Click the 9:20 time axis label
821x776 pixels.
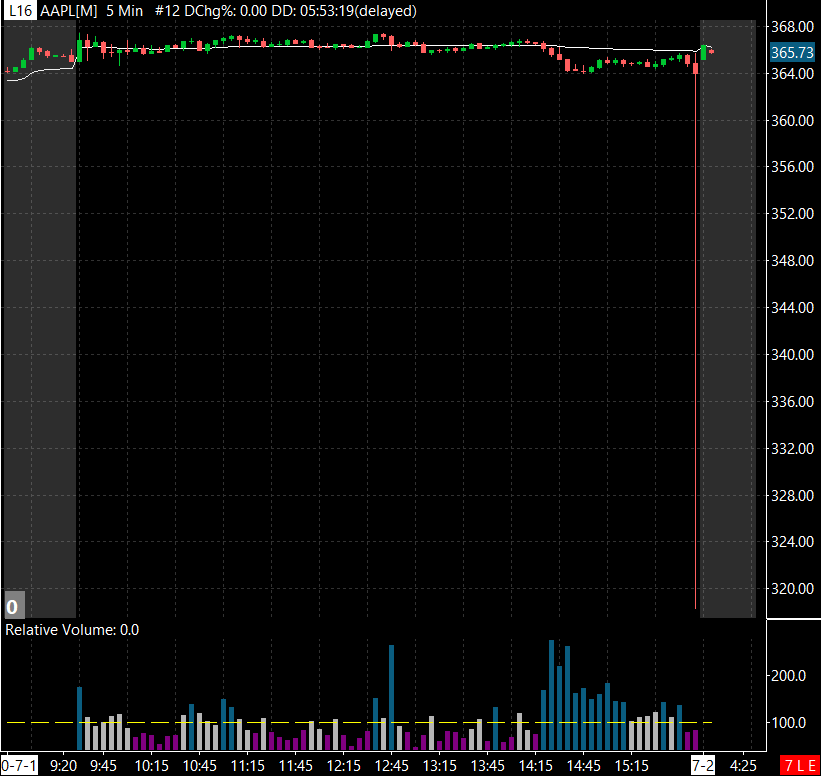(x=63, y=766)
